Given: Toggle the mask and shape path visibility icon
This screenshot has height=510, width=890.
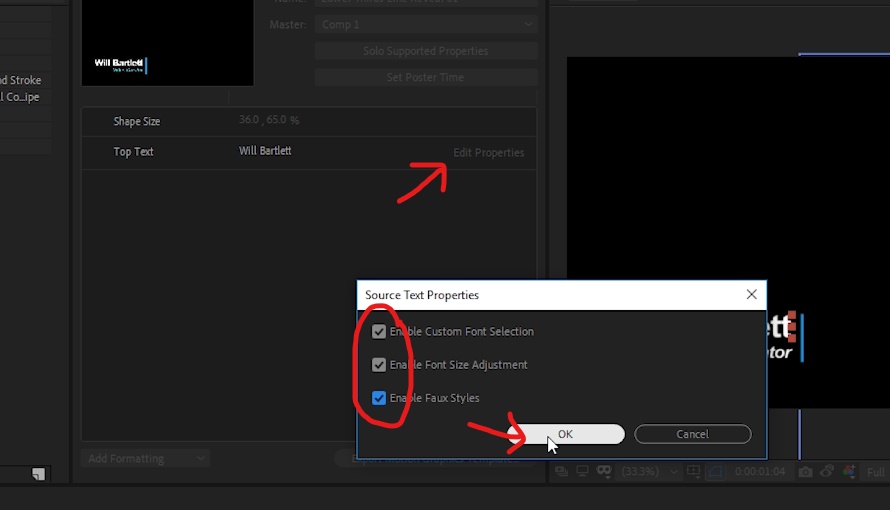Looking at the screenshot, I should pyautogui.click(x=604, y=471).
